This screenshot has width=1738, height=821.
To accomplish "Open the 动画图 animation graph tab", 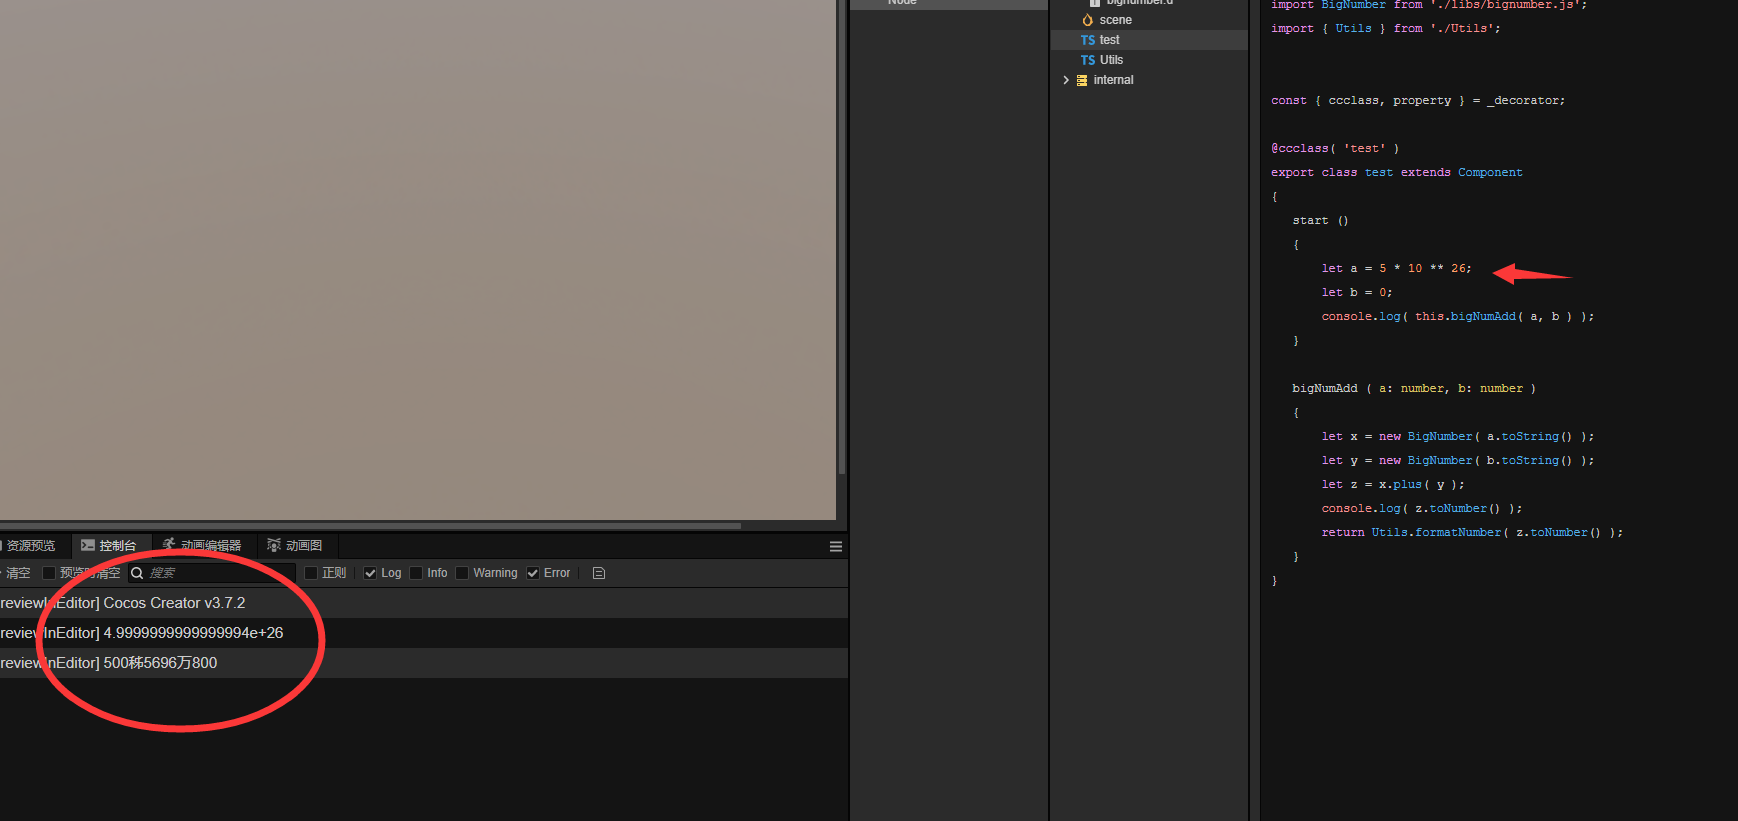I will coord(295,546).
